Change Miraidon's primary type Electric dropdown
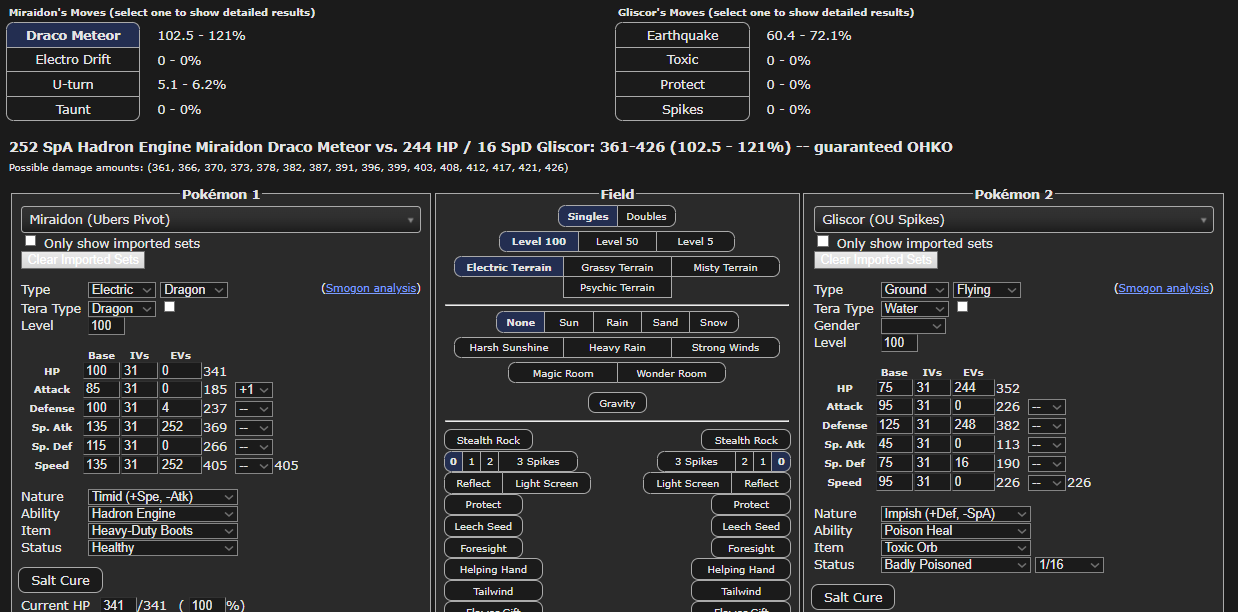 [121, 290]
